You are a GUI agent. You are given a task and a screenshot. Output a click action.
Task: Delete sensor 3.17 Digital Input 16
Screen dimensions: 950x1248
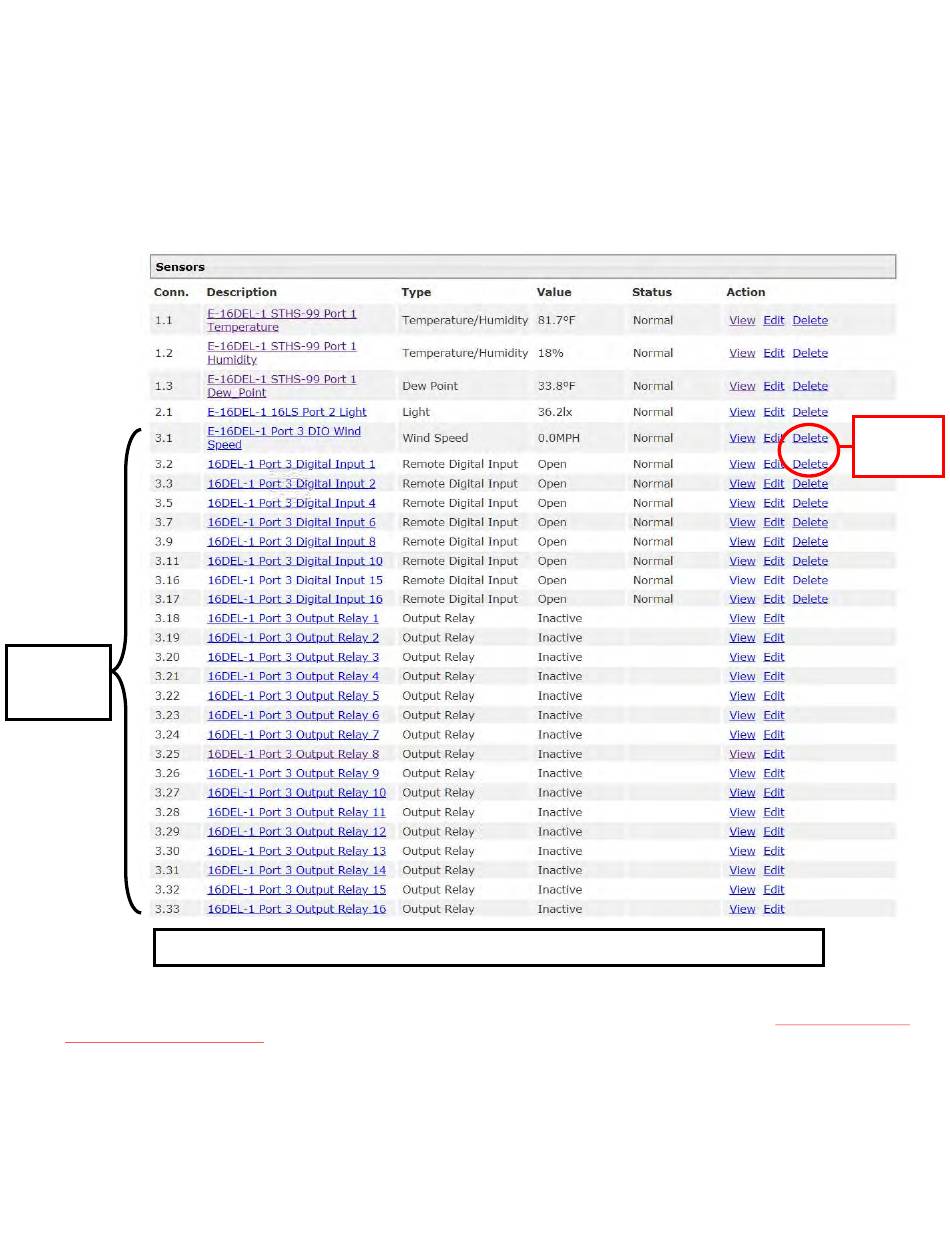point(810,599)
